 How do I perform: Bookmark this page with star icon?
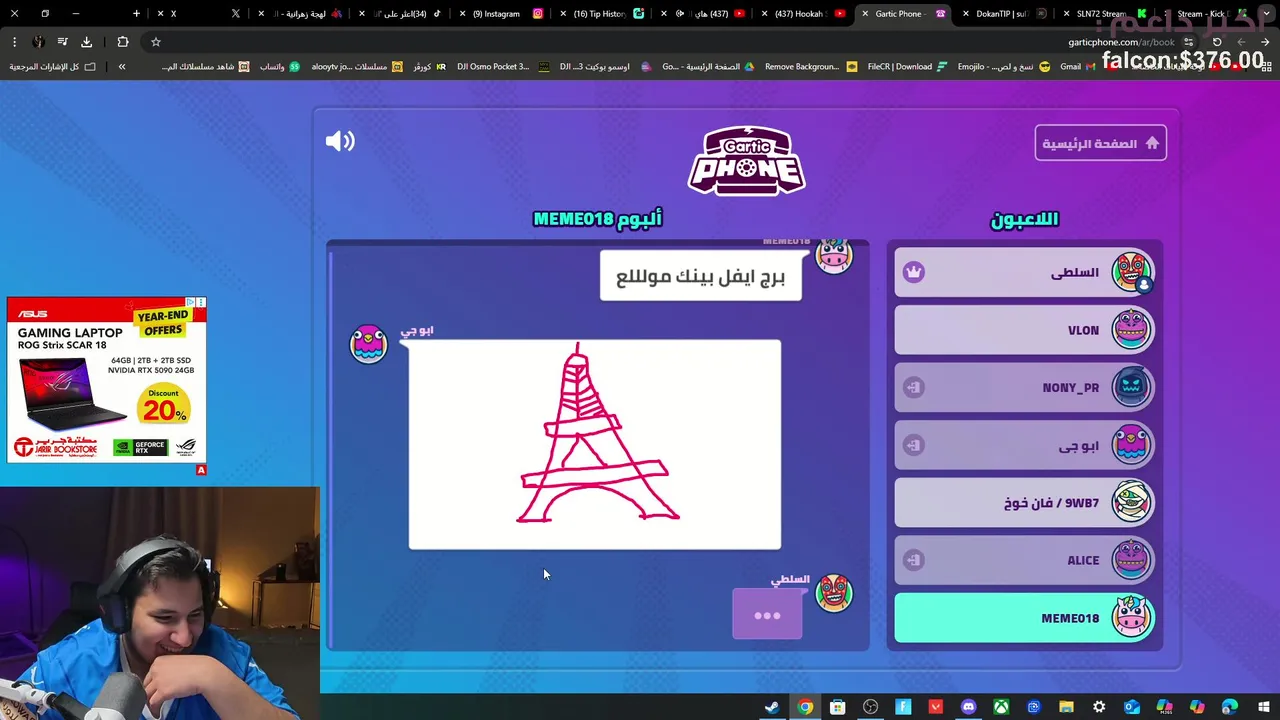coord(156,42)
